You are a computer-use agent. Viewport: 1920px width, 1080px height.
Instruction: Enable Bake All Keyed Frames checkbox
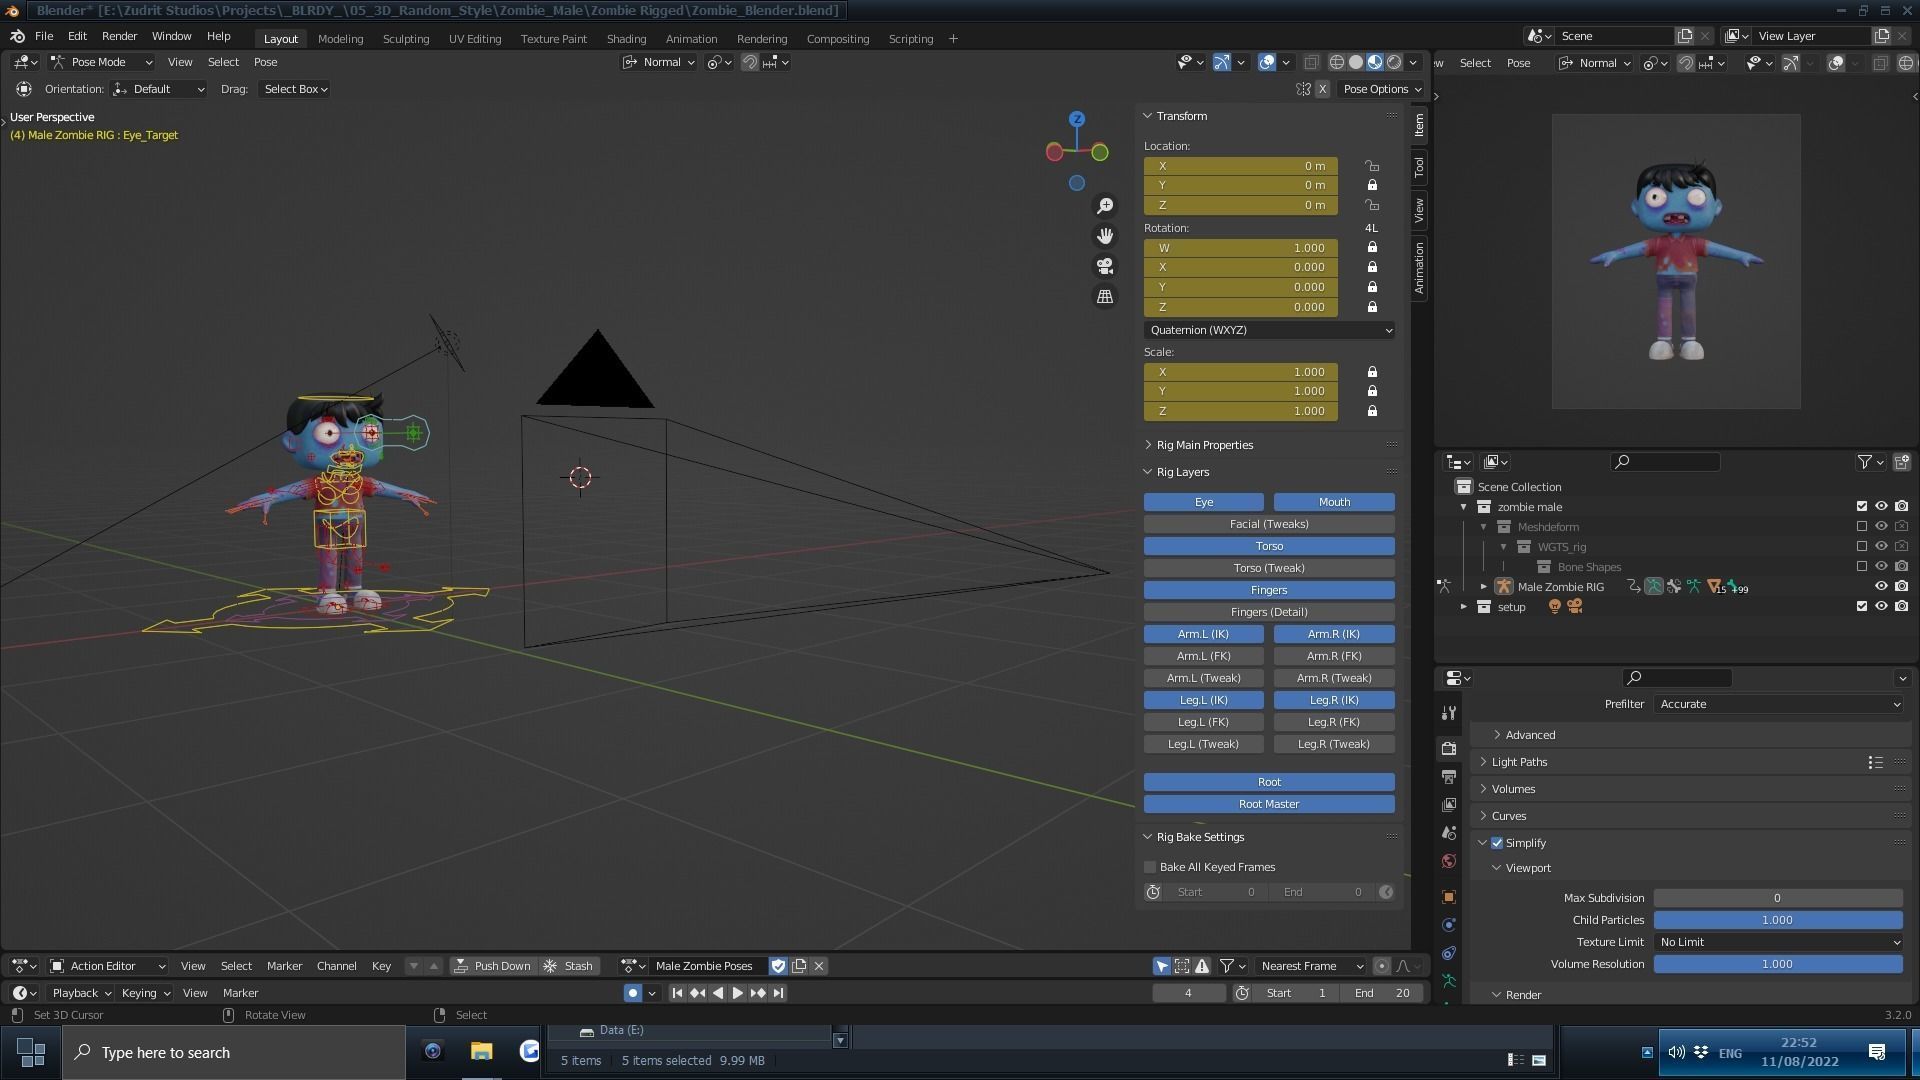tap(1150, 867)
